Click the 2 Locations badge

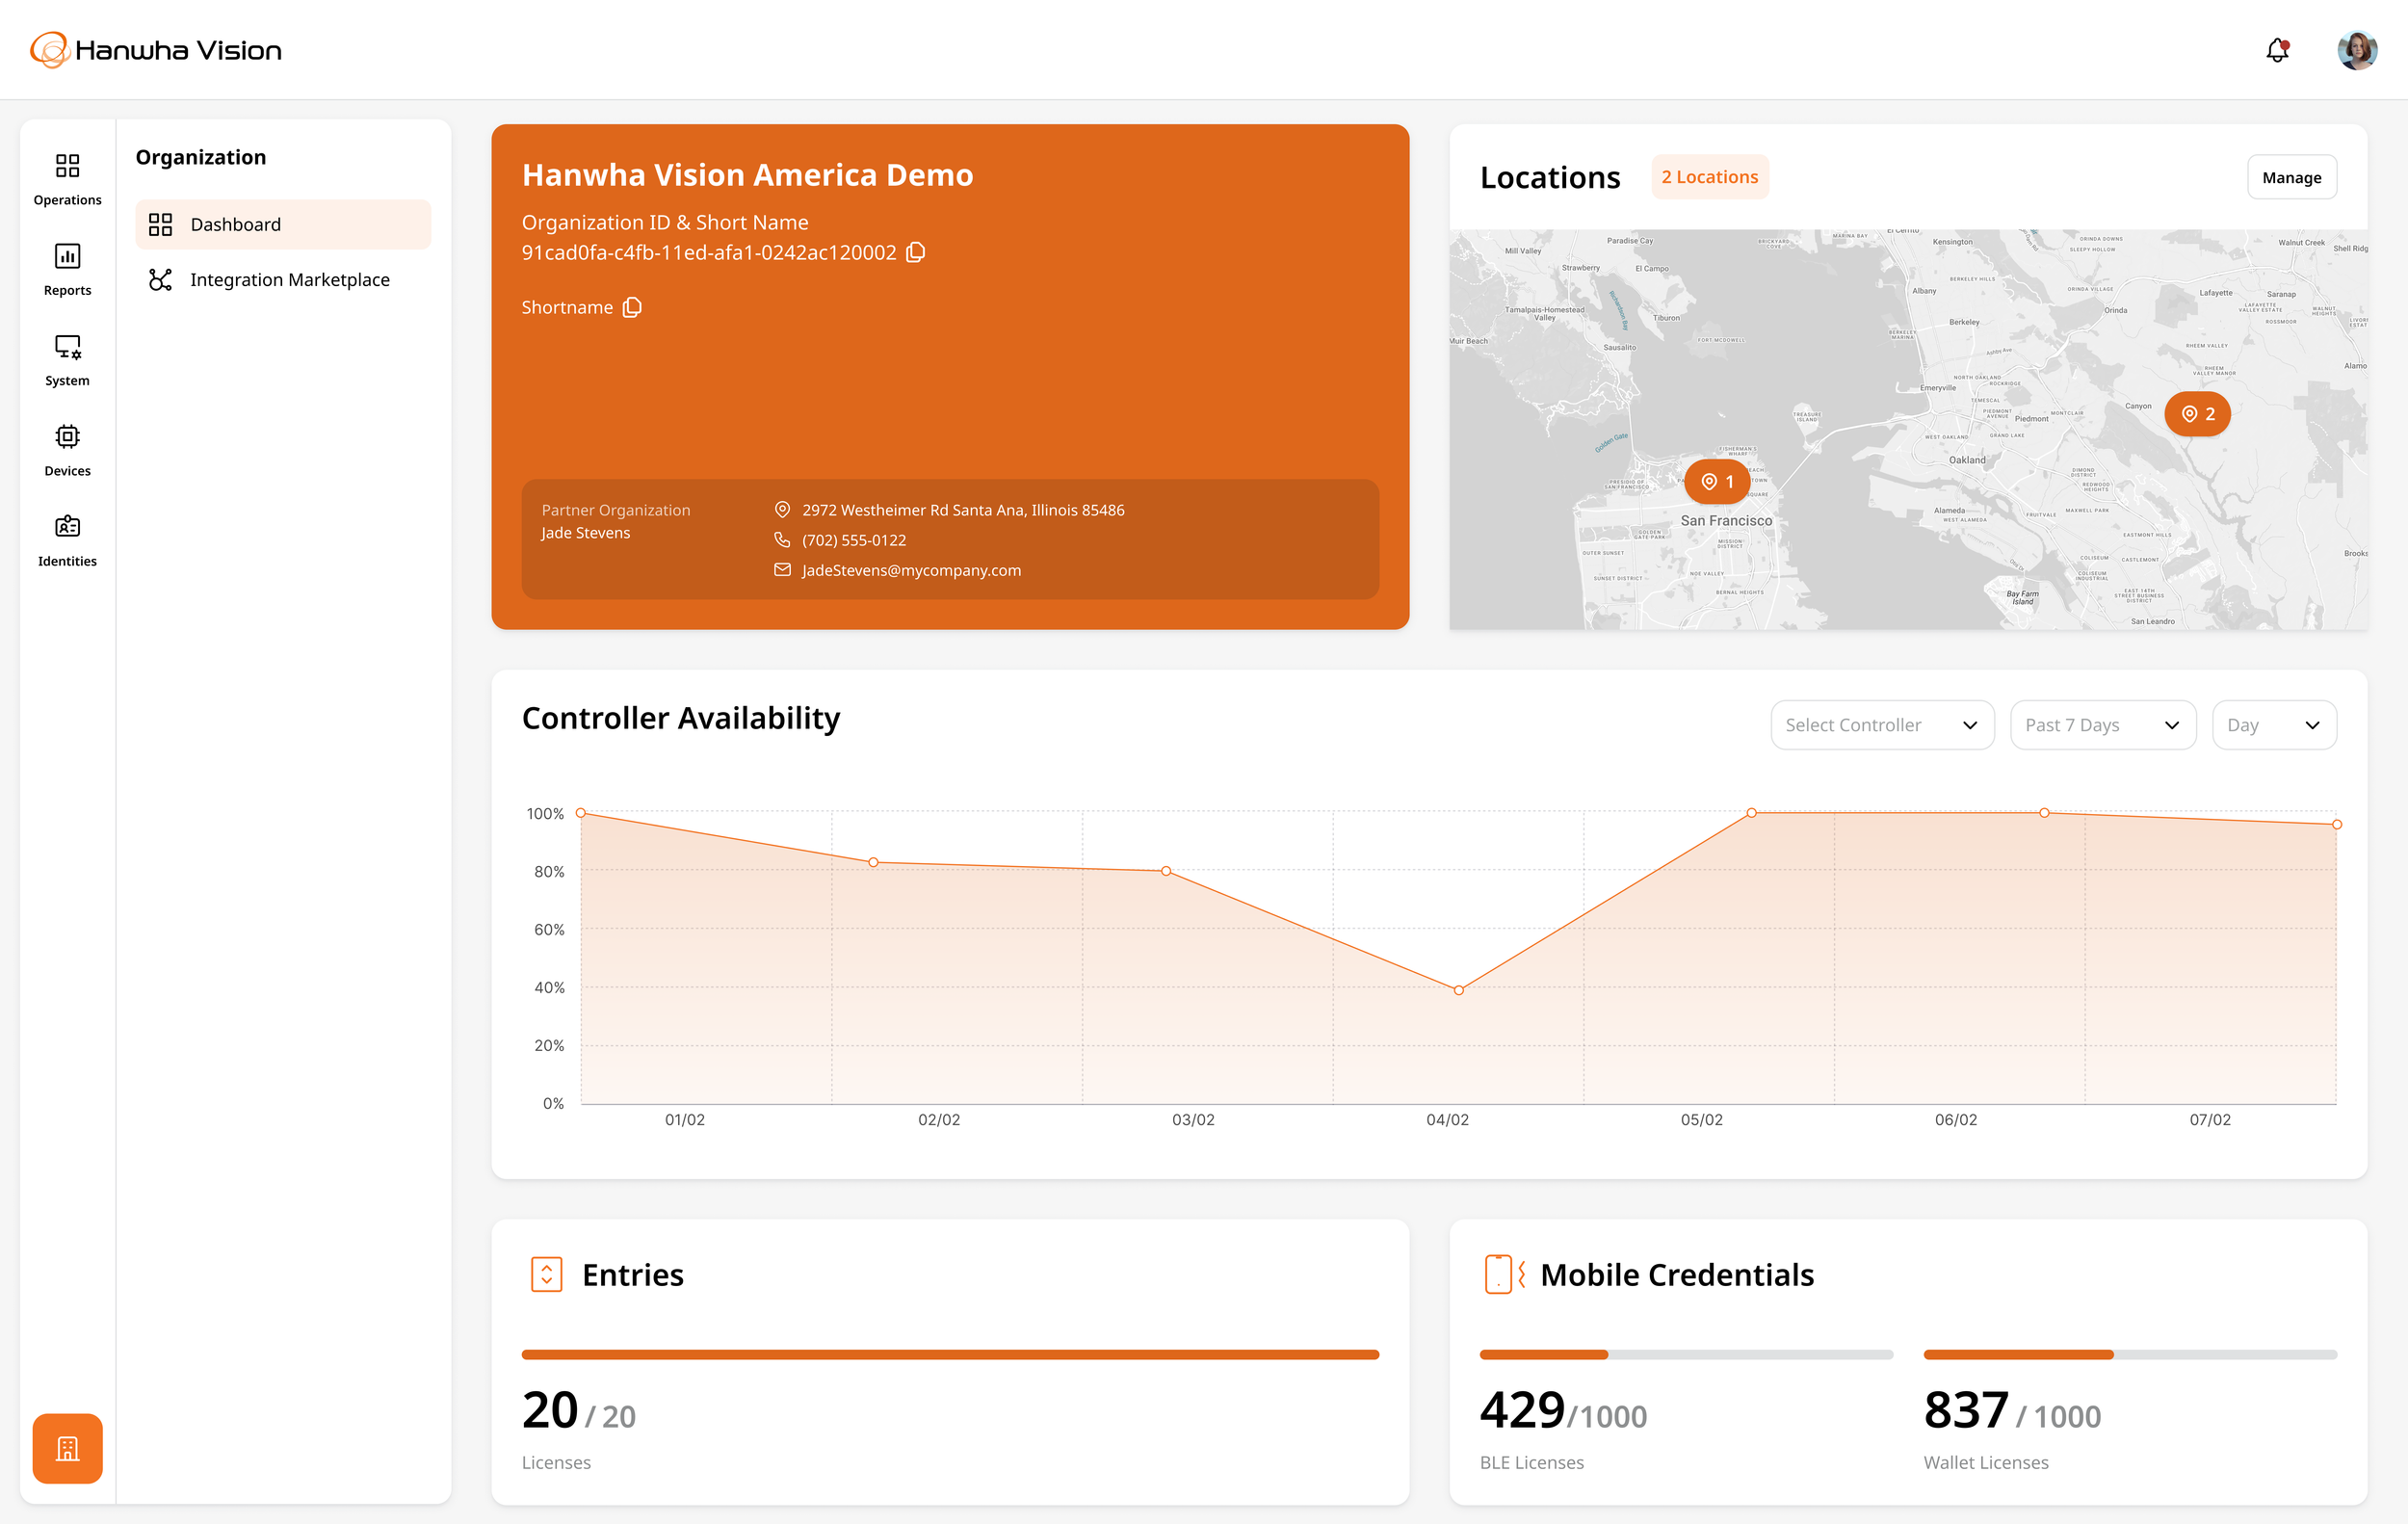(x=1709, y=177)
